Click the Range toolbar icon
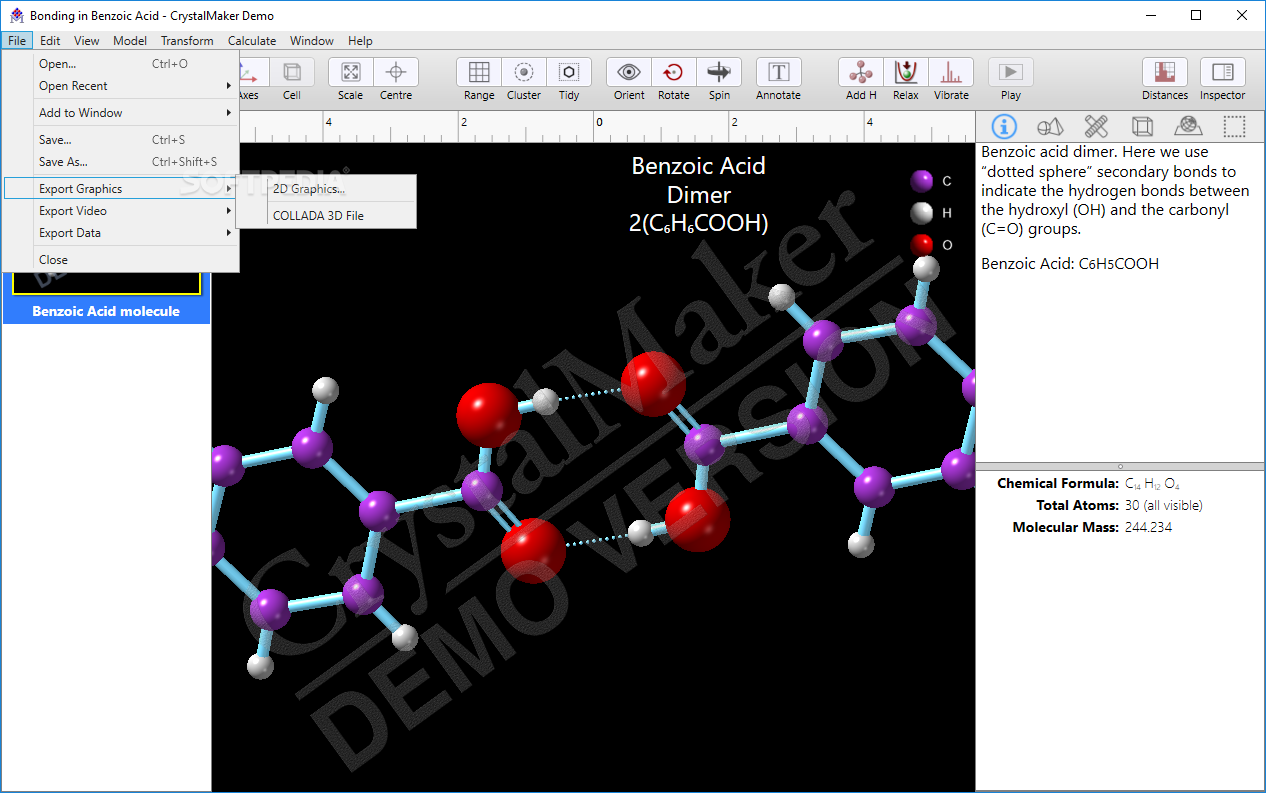Image resolution: width=1266 pixels, height=793 pixels. click(x=479, y=72)
